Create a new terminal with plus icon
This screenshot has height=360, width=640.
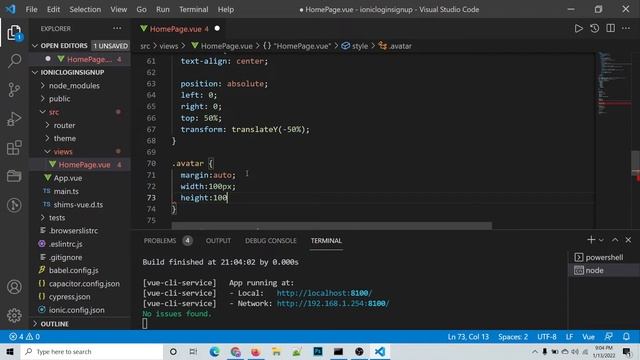click(591, 240)
